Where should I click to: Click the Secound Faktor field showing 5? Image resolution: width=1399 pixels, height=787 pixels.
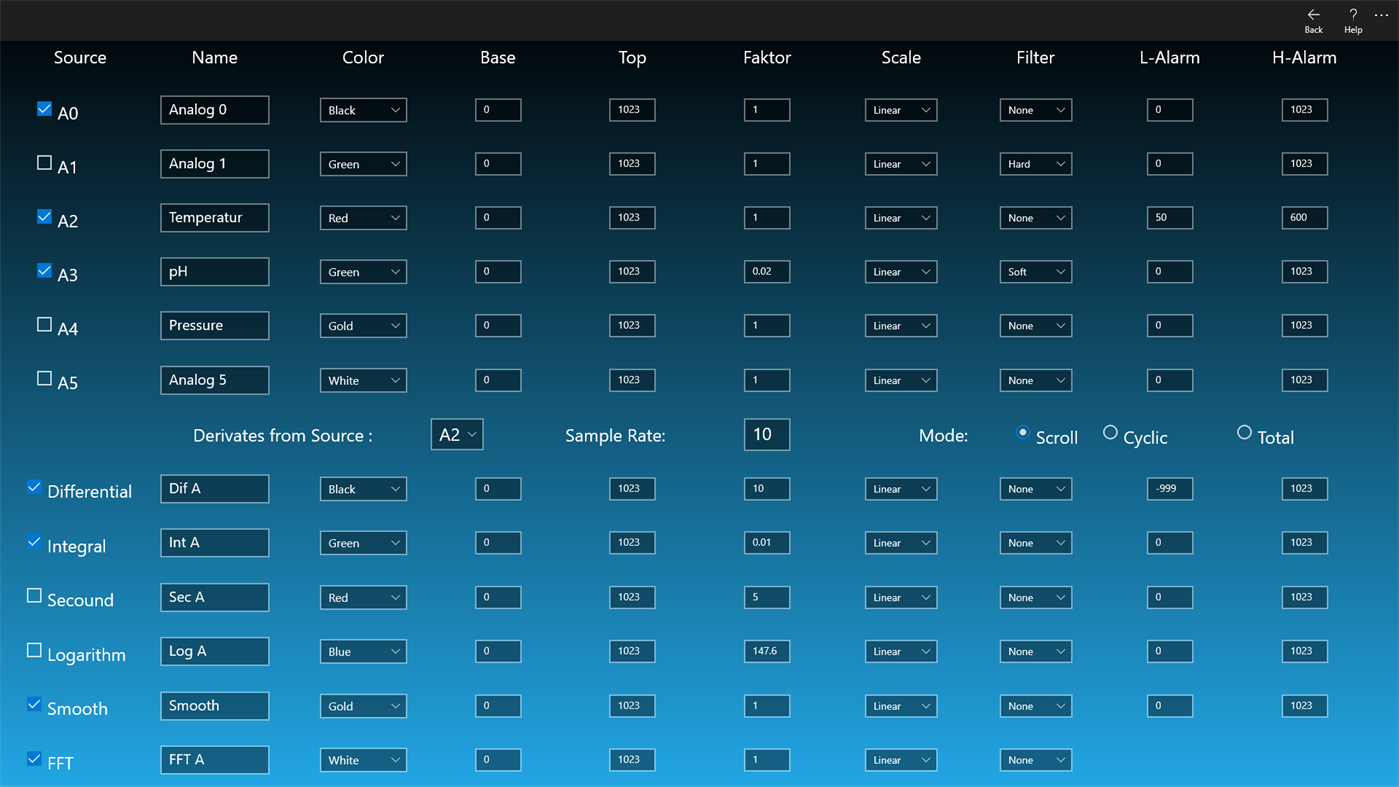click(767, 597)
